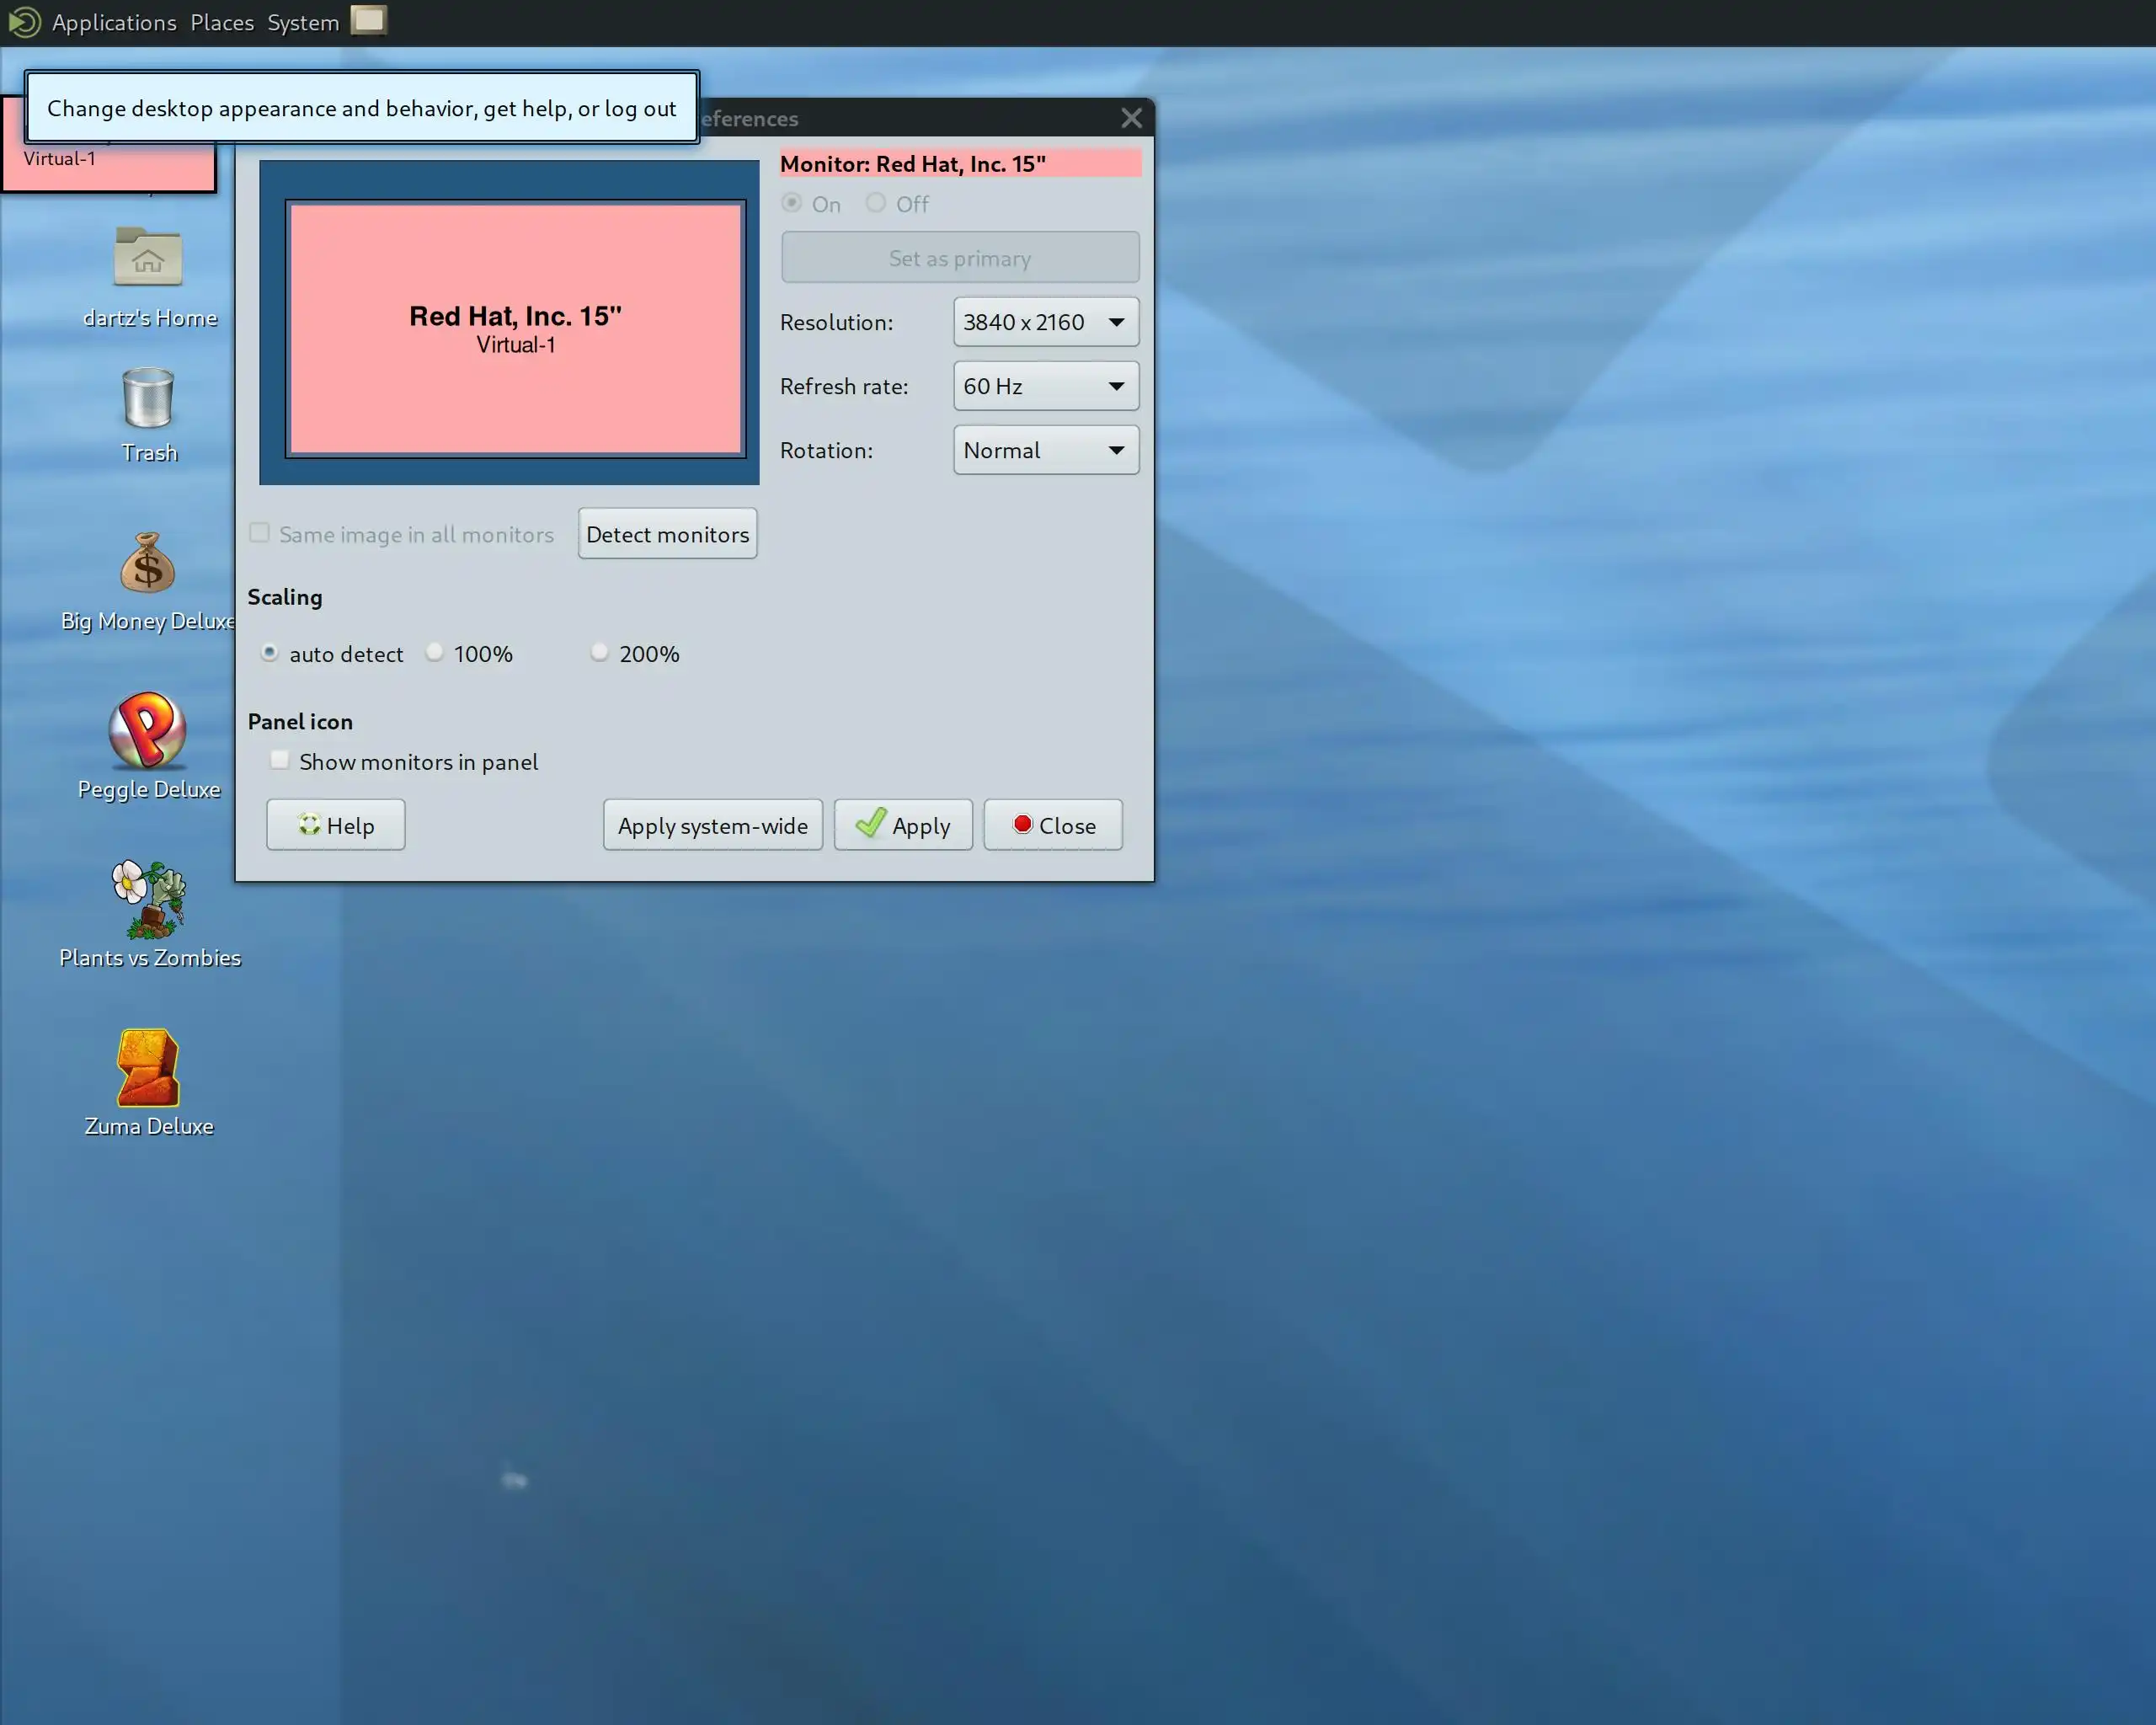The width and height of the screenshot is (2156, 1725).
Task: Open the Places menu
Action: pos(222,22)
